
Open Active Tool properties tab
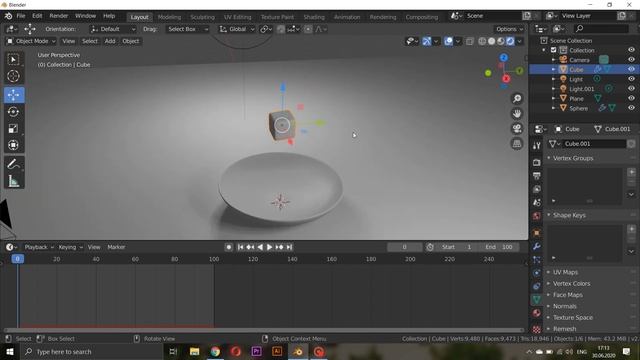537,146
